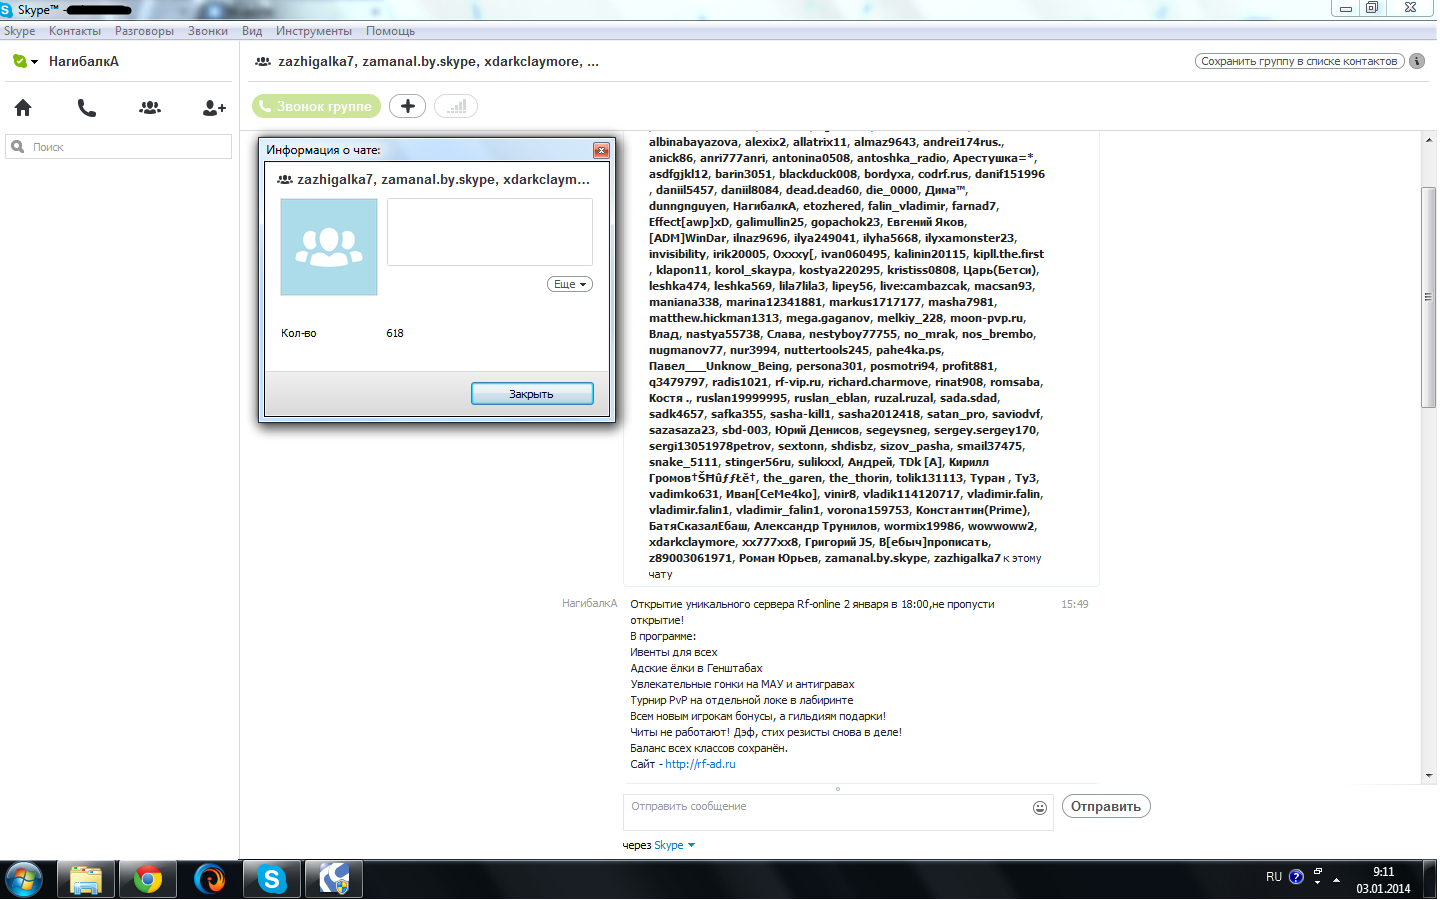Expand the Еще dropdown in dialog

click(570, 284)
